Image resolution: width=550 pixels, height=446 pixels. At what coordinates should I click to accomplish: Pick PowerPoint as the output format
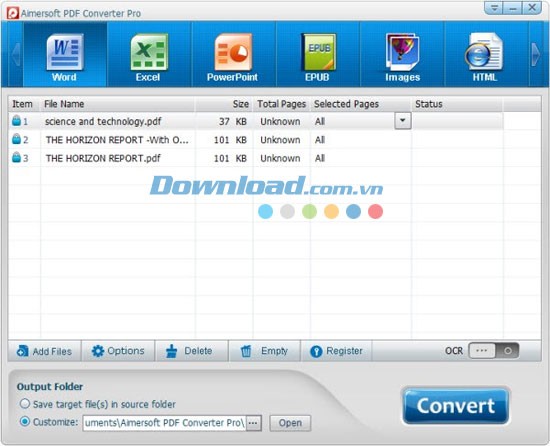[233, 54]
